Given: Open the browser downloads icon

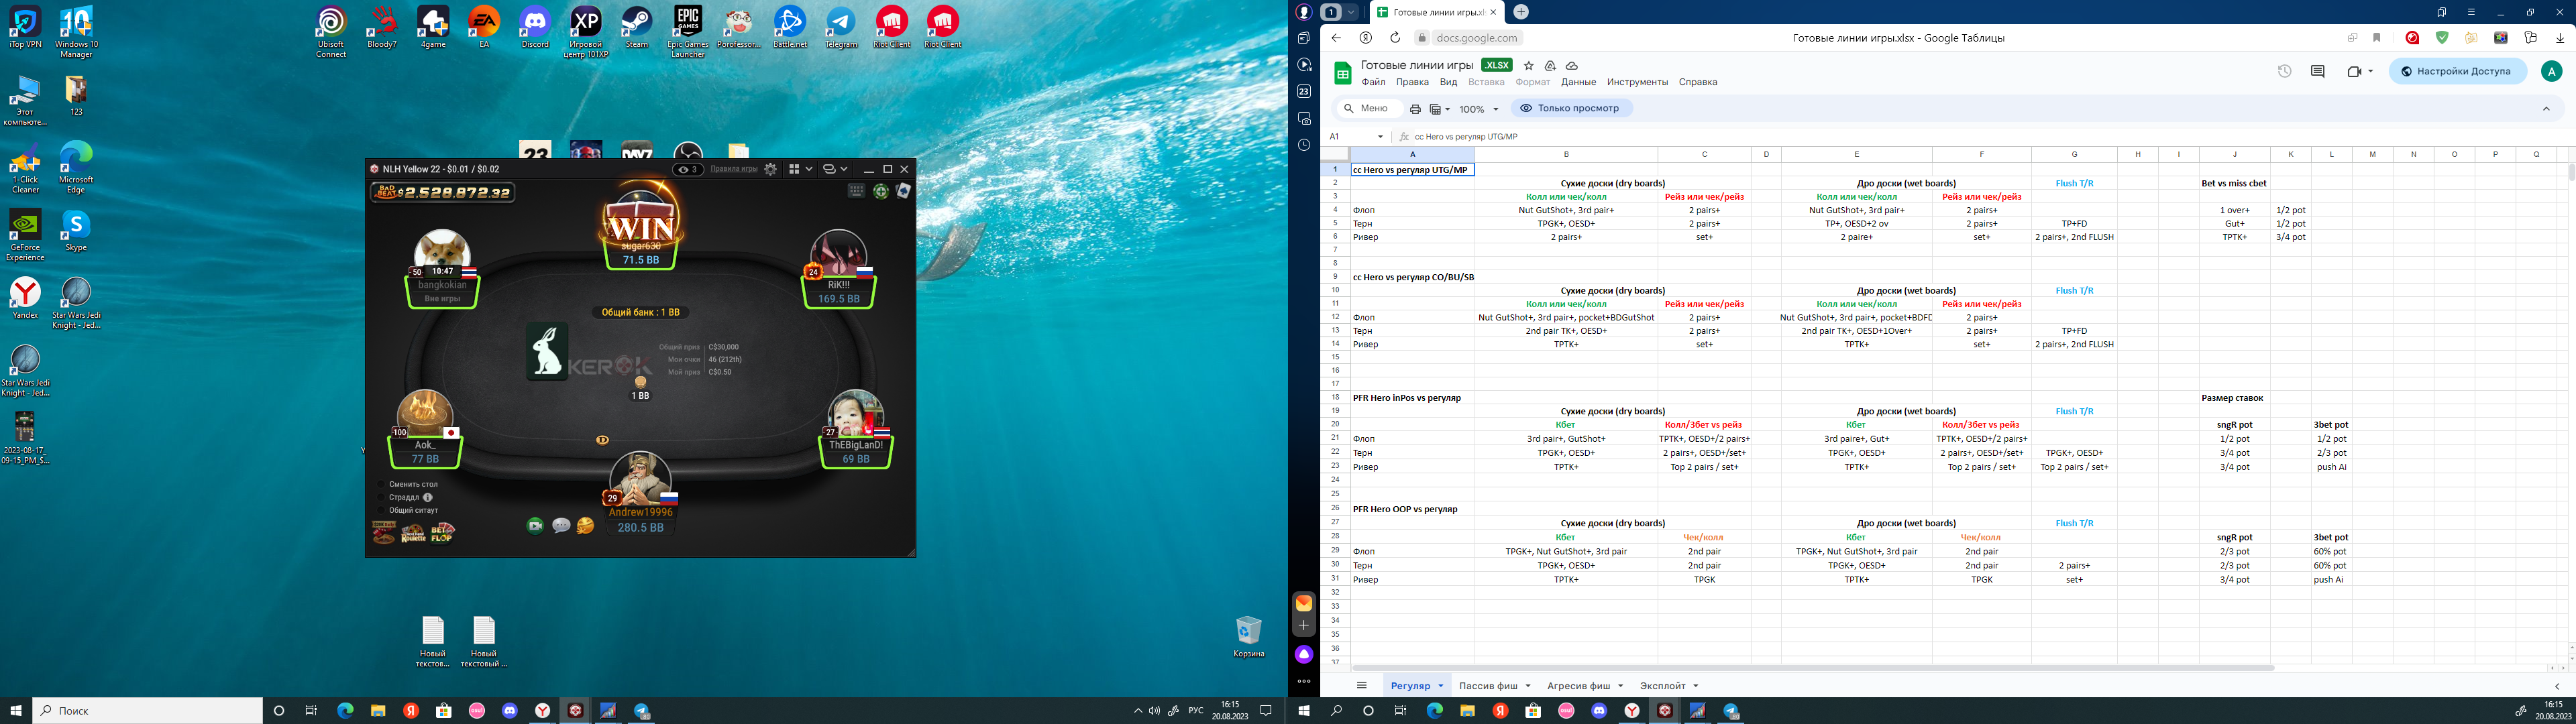Looking at the screenshot, I should pos(2560,38).
